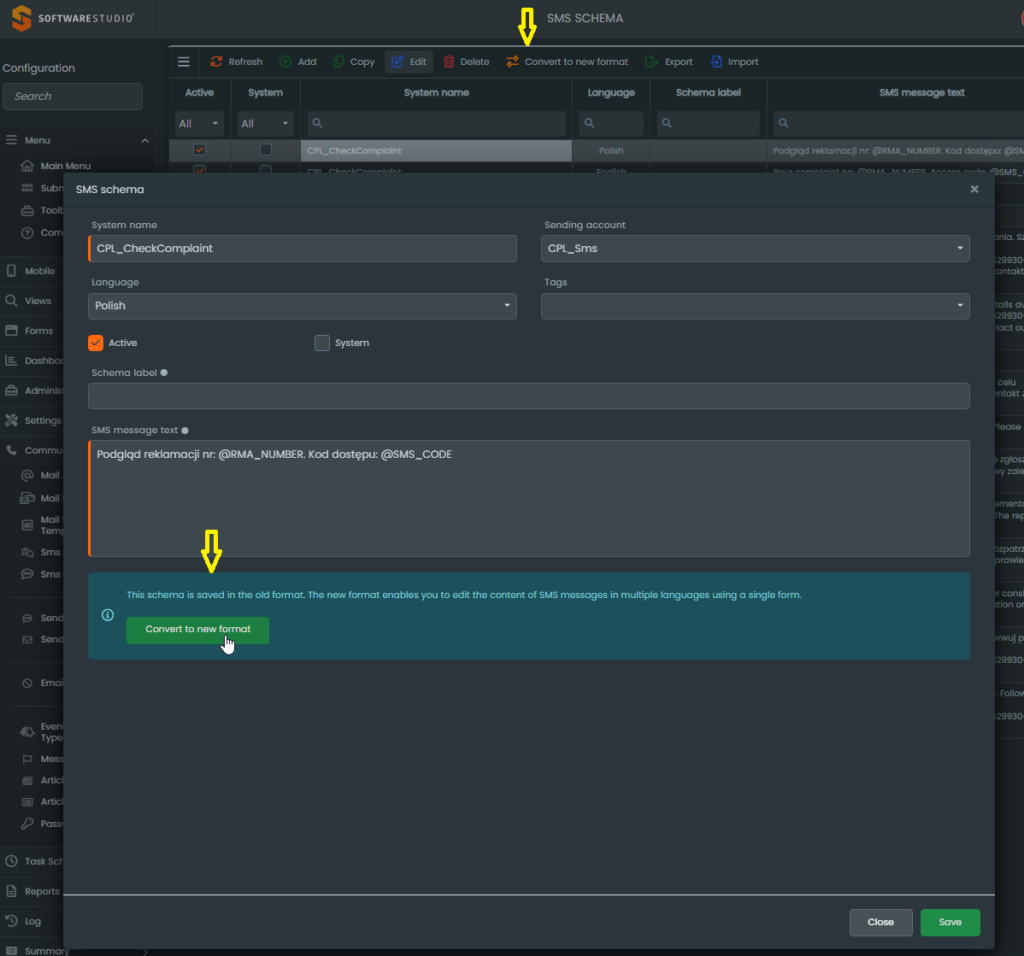Image resolution: width=1024 pixels, height=956 pixels.
Task: Close the SMS schema dialog with X
Action: tap(974, 189)
